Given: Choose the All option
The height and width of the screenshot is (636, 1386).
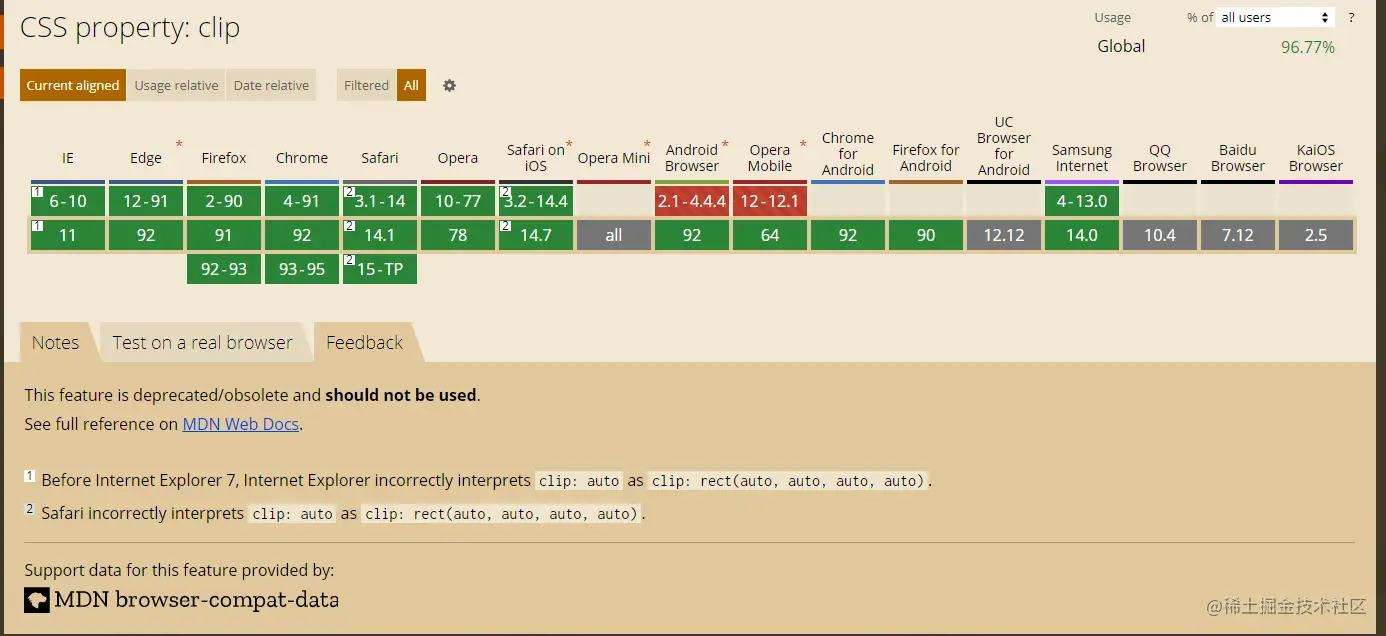Looking at the screenshot, I should 411,85.
